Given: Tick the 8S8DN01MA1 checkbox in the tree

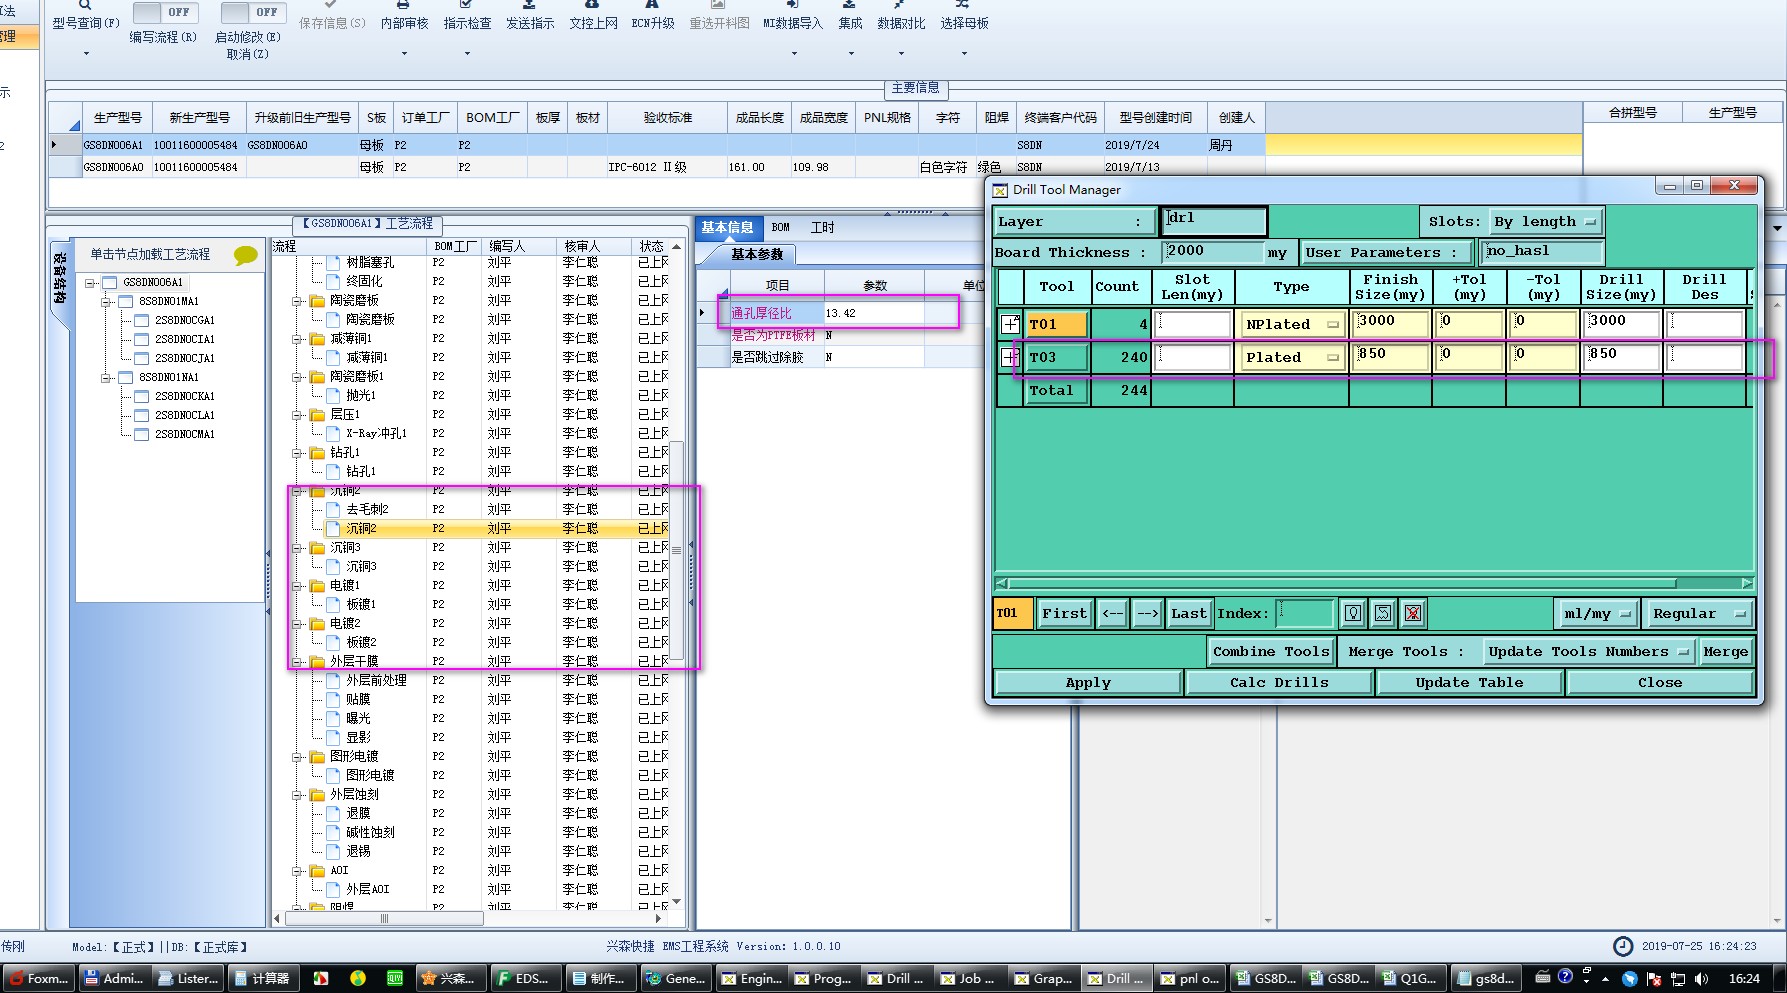Looking at the screenshot, I should click(126, 301).
